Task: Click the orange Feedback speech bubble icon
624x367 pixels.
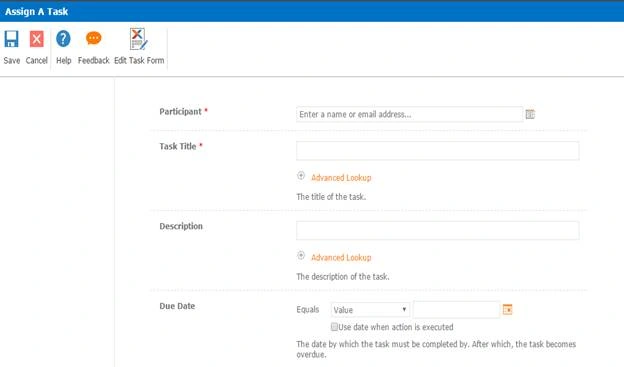Action: coord(94,38)
